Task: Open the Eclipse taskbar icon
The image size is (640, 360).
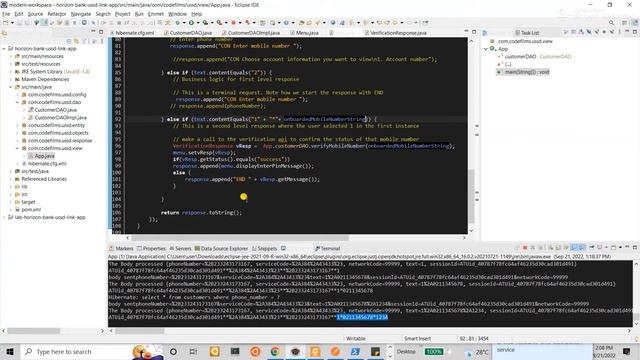Action: point(295,351)
